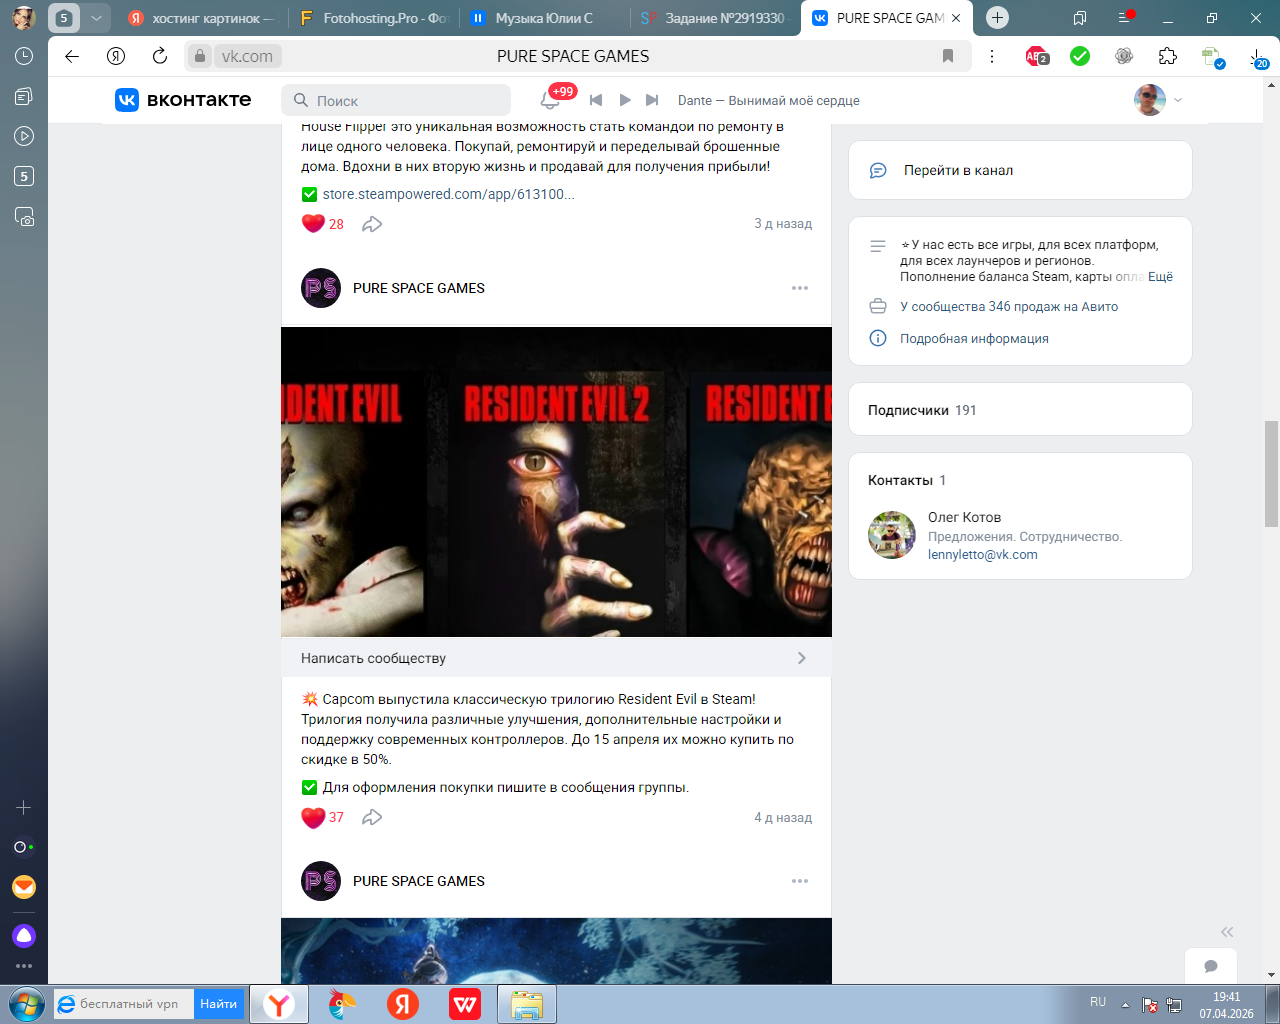Open File Explorer from the taskbar
1280x1024 pixels.
(x=527, y=1004)
